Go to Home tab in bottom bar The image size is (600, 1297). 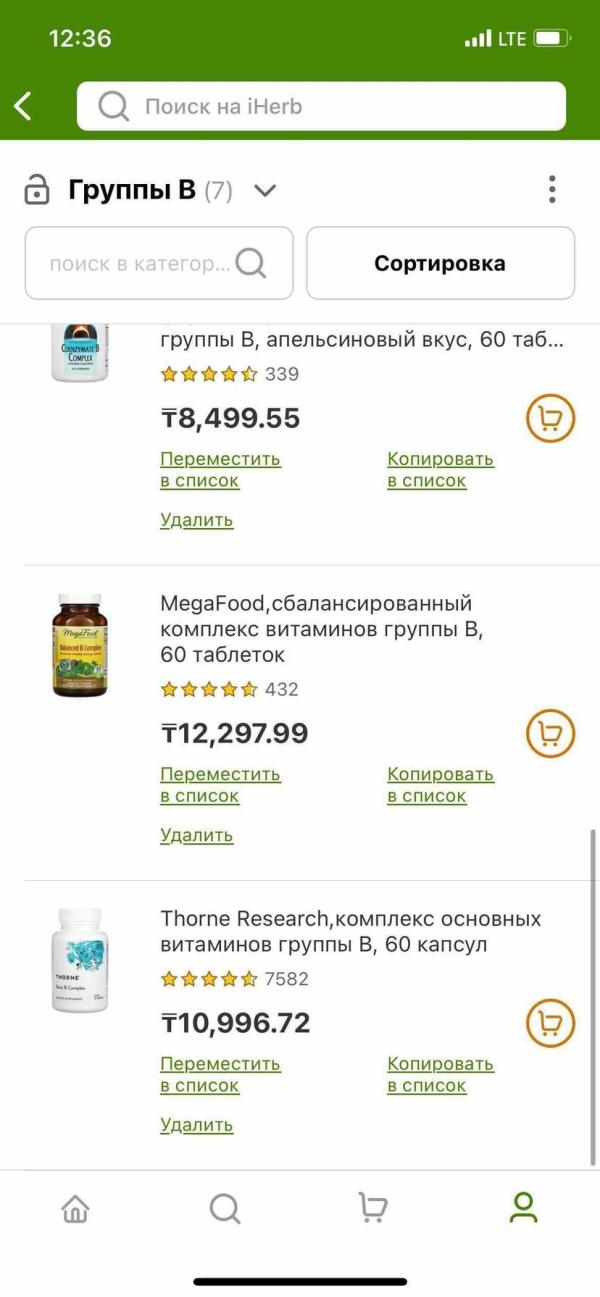pos(75,1208)
